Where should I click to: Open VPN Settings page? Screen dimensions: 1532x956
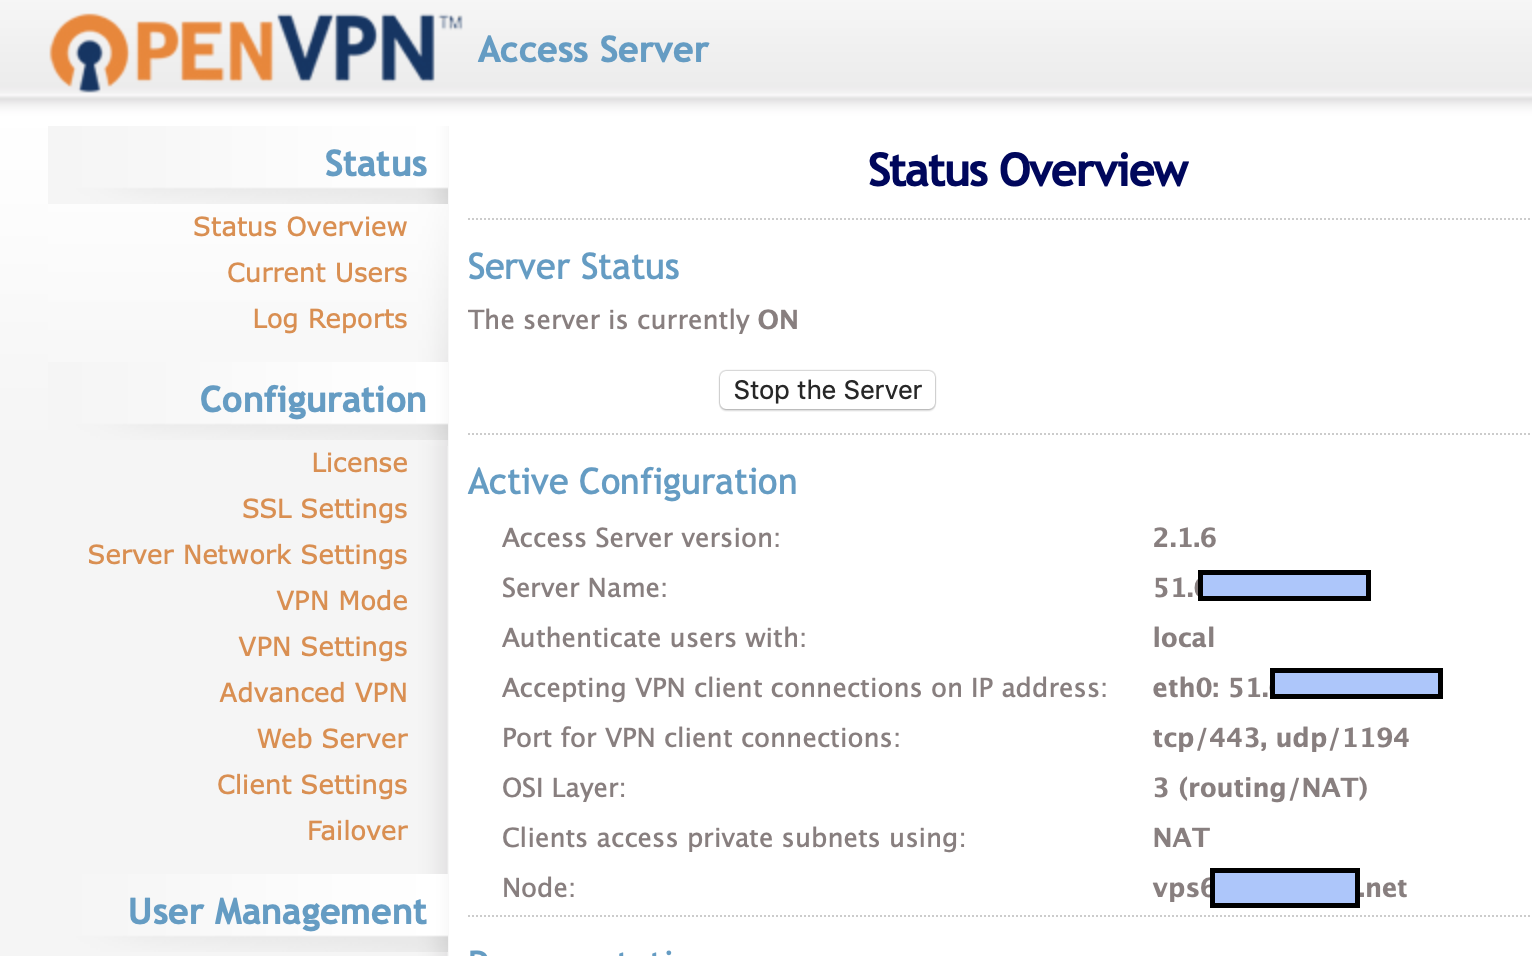(323, 647)
